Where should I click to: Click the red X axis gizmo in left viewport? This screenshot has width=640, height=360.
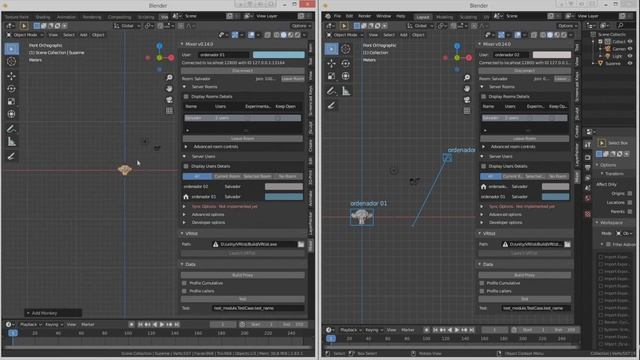pos(171,58)
